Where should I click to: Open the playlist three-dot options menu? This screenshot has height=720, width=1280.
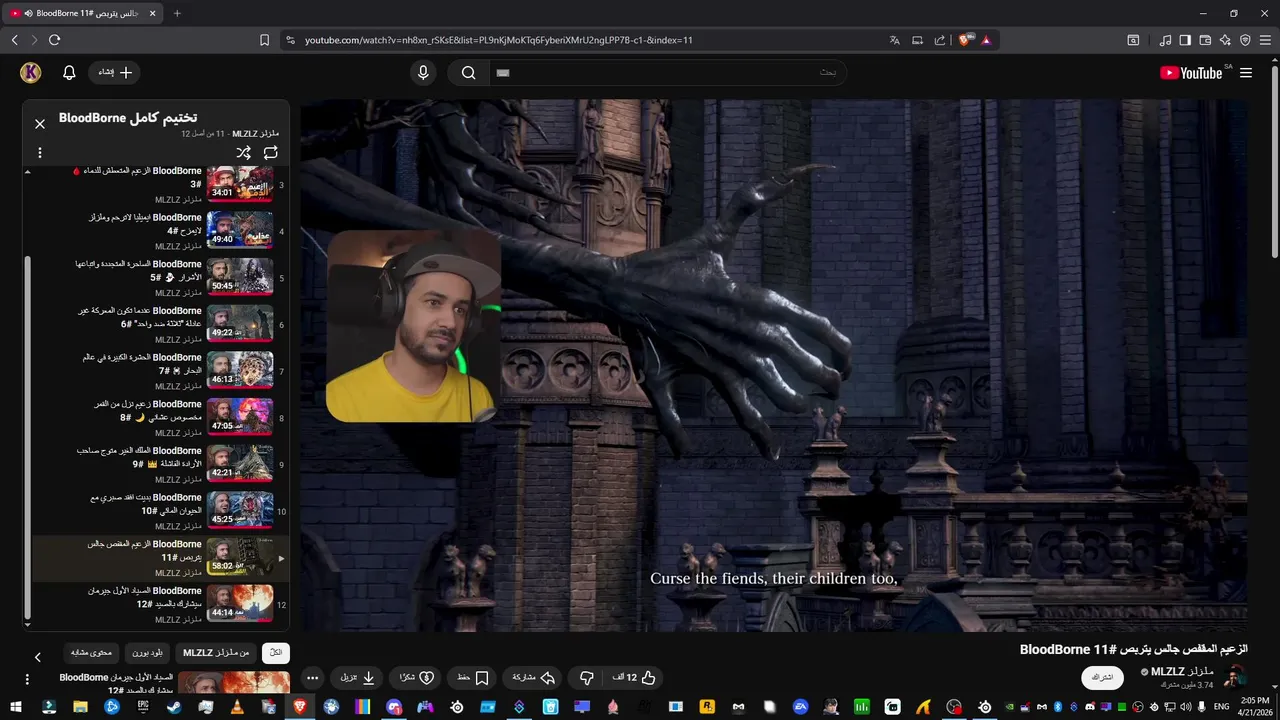40,153
